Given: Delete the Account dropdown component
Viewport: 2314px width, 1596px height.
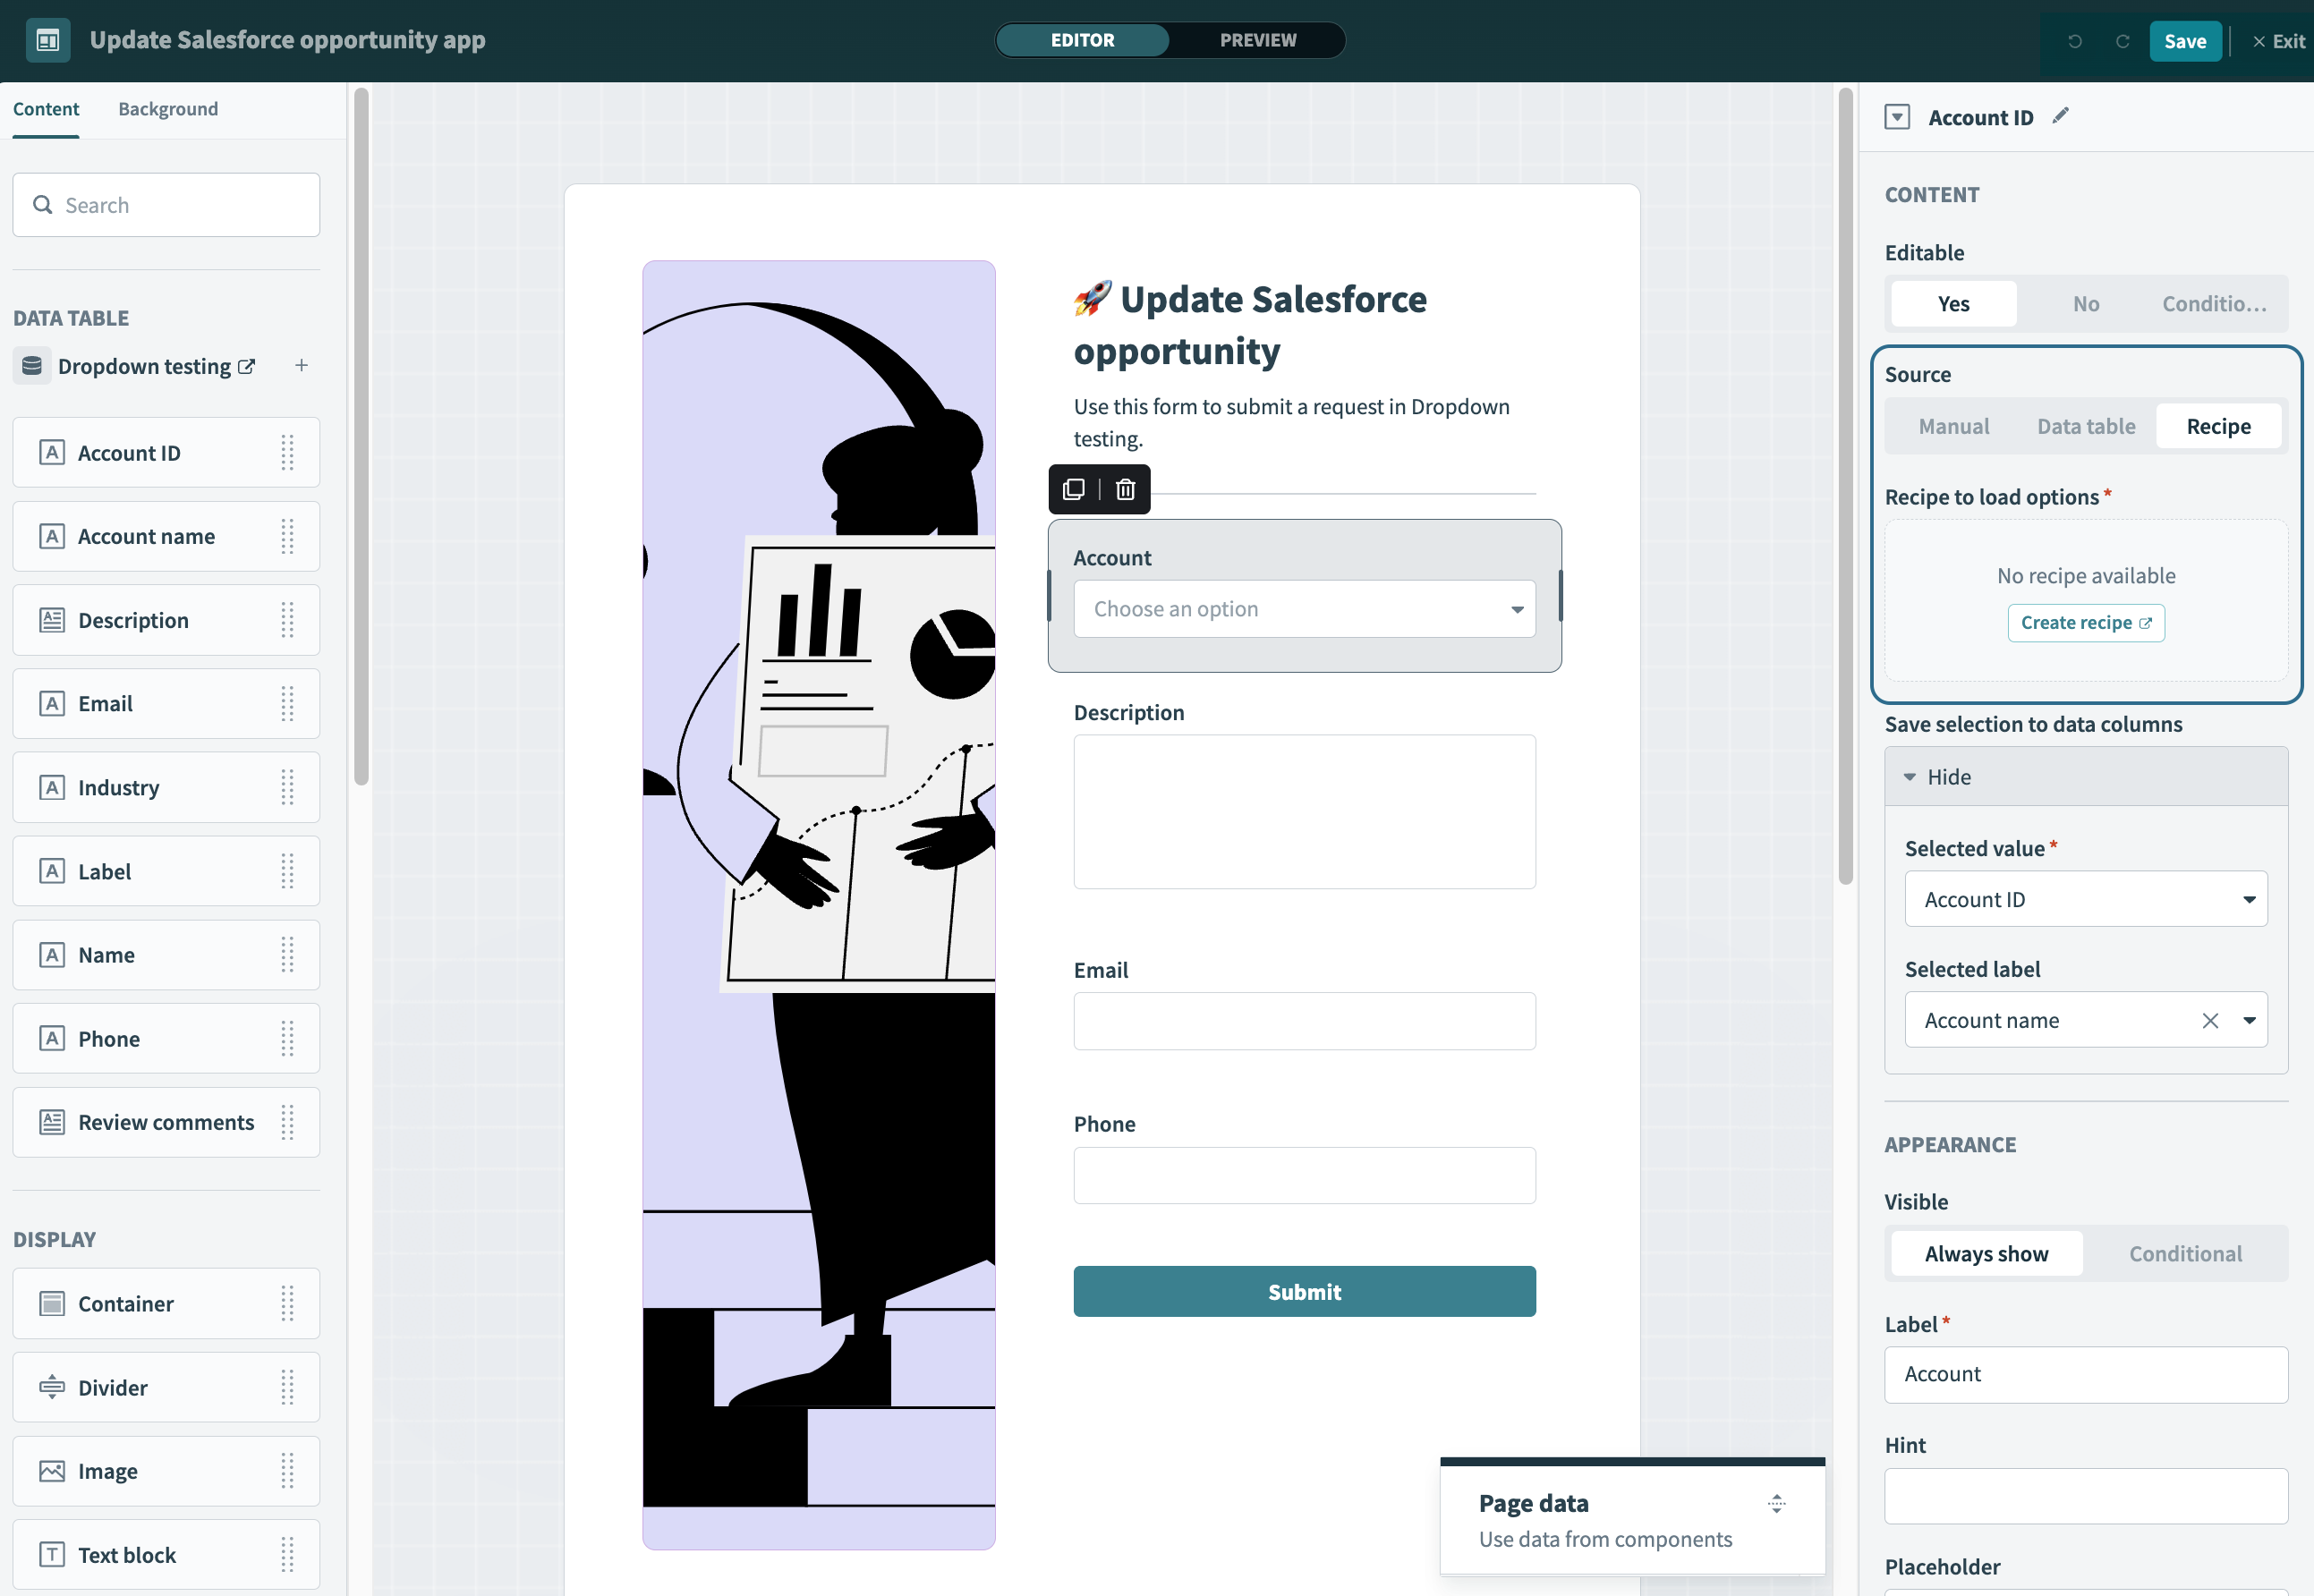Looking at the screenshot, I should pos(1124,489).
